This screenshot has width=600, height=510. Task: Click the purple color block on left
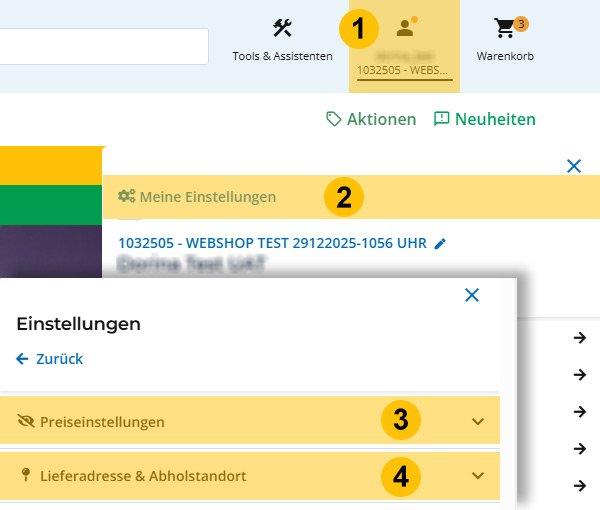click(51, 251)
